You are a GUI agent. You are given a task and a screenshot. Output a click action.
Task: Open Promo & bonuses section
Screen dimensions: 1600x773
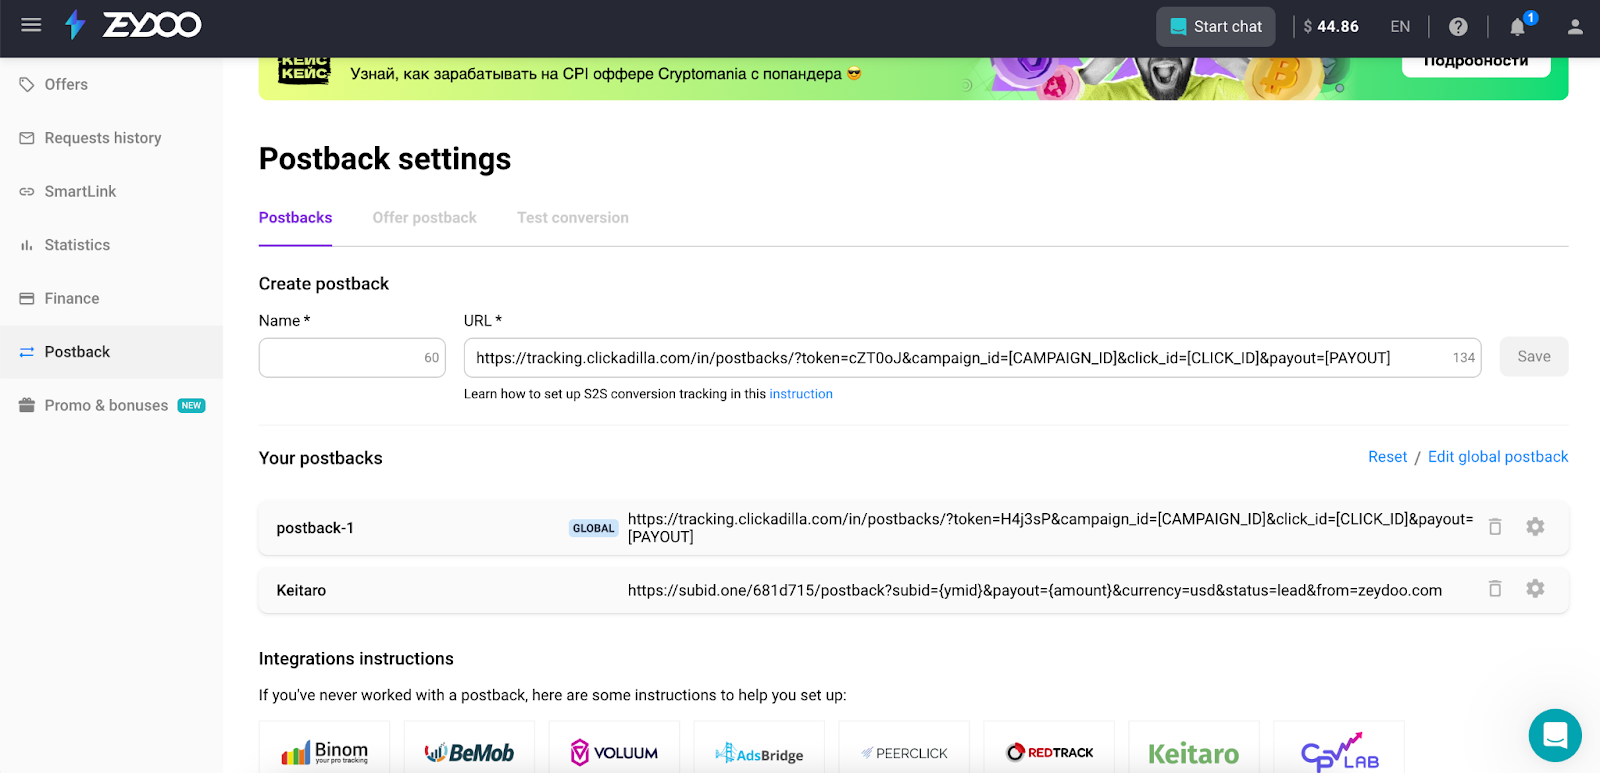(x=106, y=405)
